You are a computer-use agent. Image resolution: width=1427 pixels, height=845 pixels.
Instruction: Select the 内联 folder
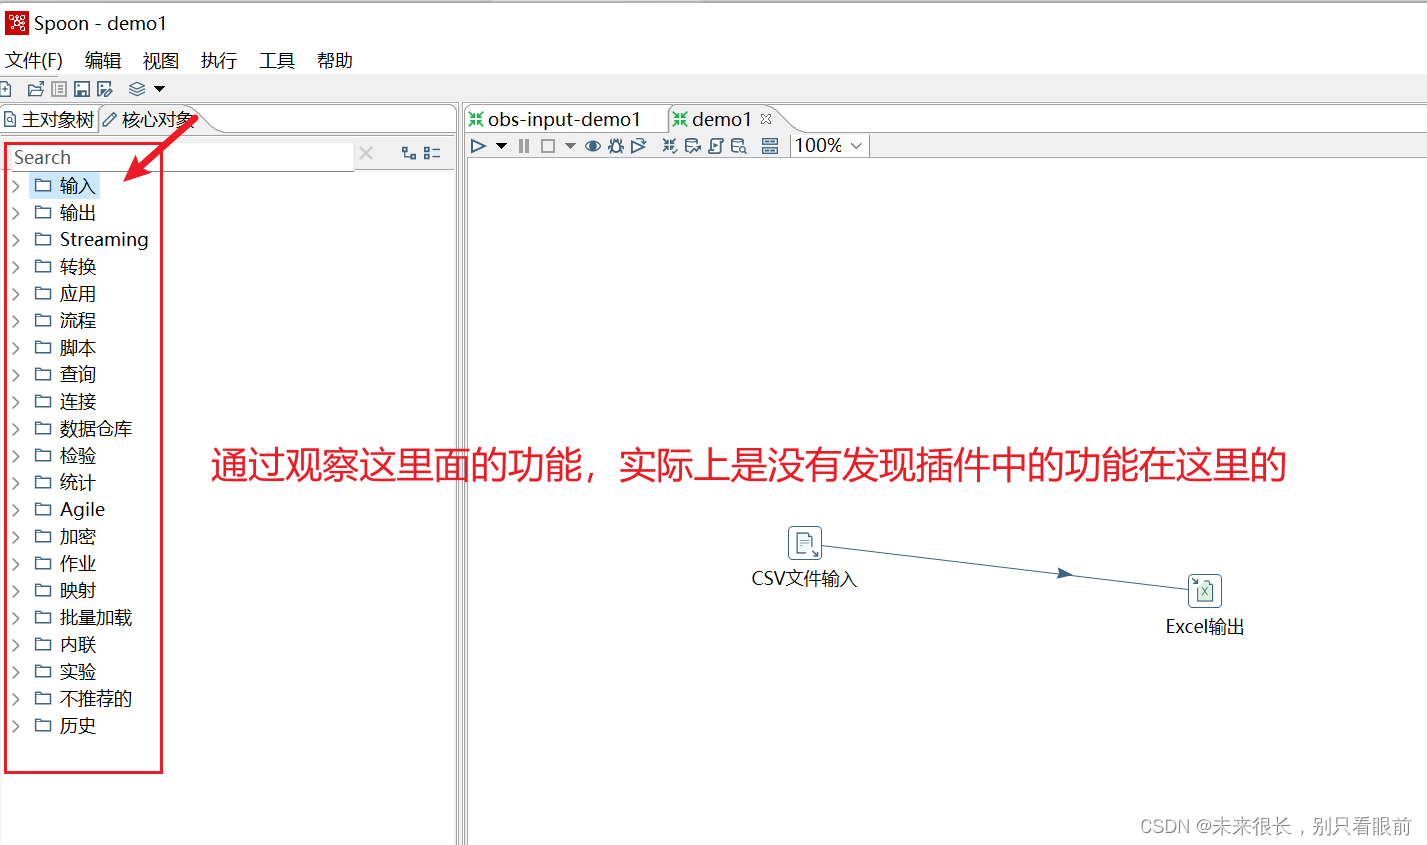pos(65,645)
